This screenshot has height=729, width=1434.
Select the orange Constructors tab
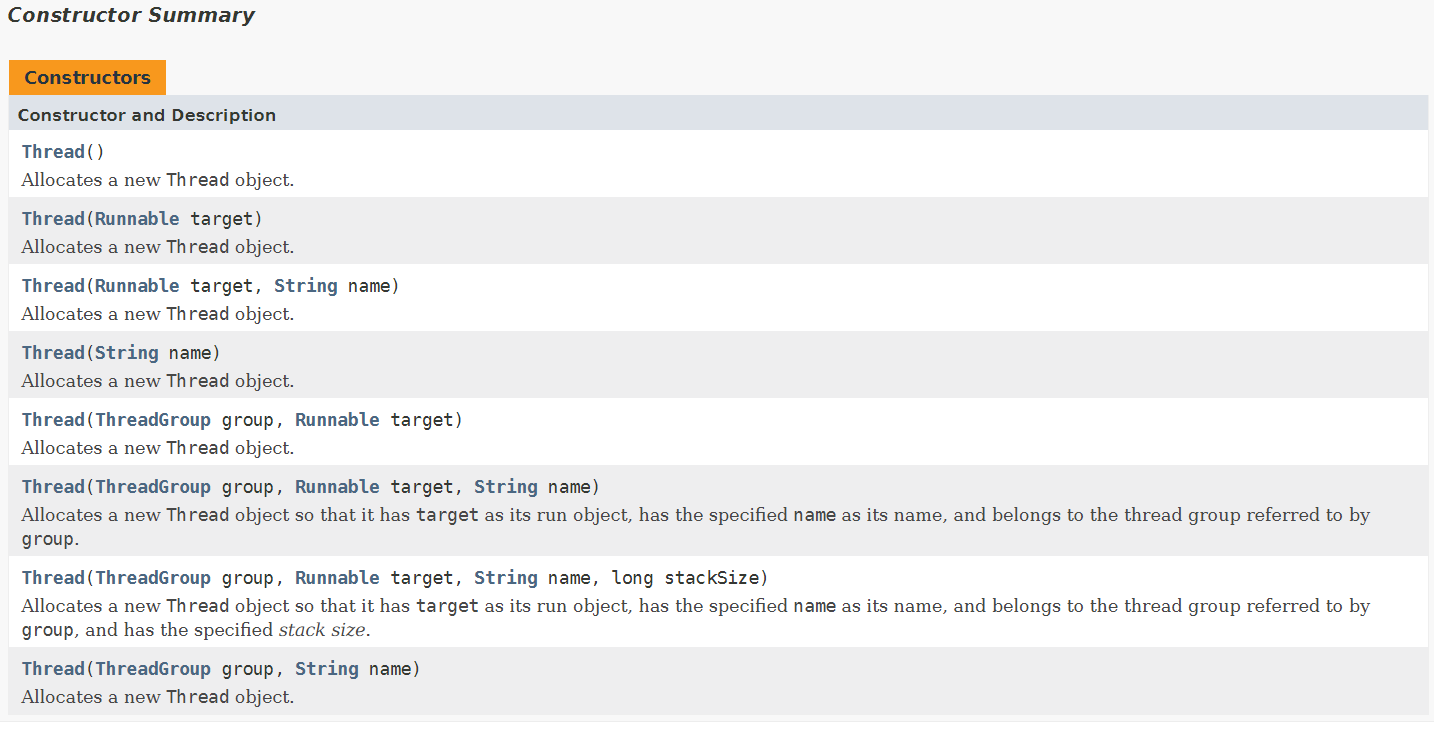click(87, 77)
